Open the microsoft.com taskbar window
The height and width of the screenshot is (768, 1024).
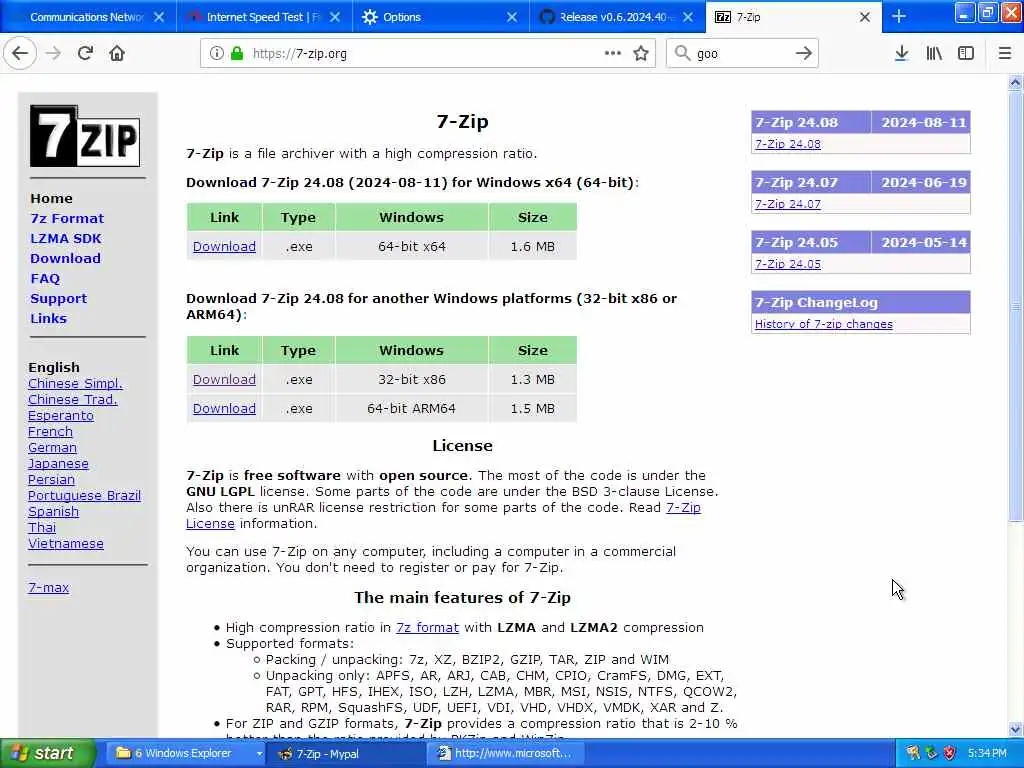tap(505, 754)
